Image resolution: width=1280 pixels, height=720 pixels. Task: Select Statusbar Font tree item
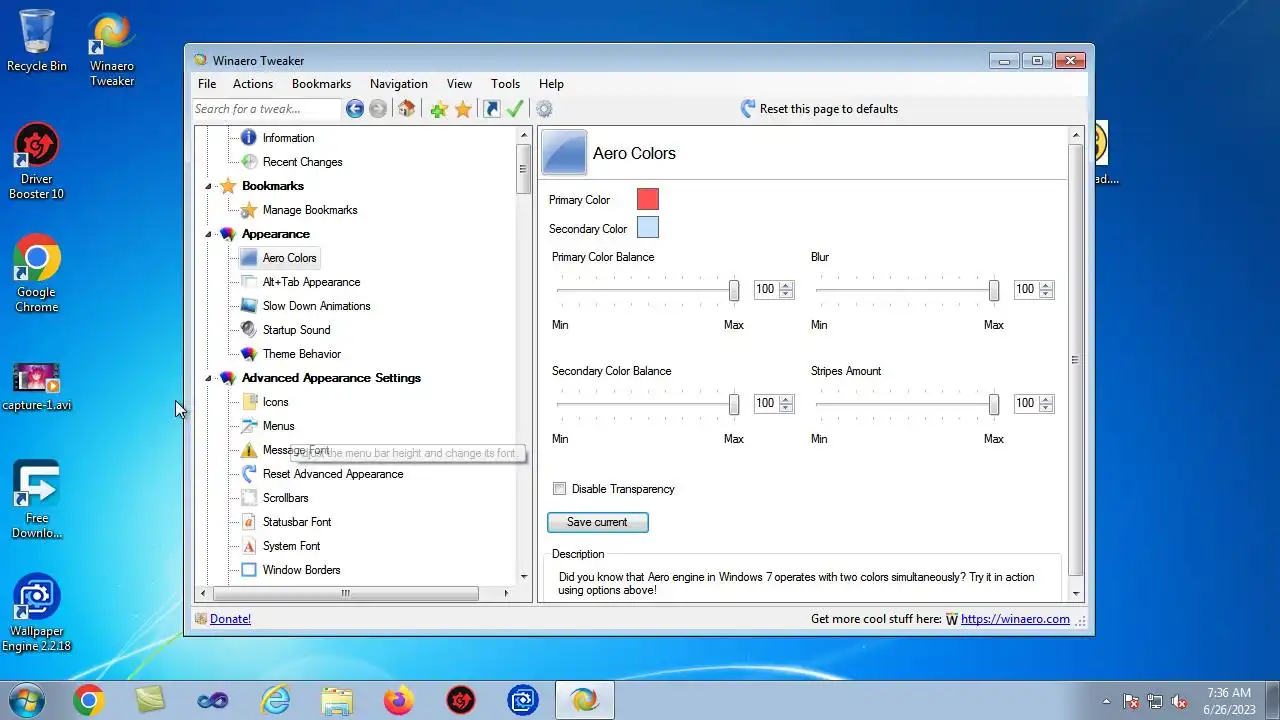(297, 522)
